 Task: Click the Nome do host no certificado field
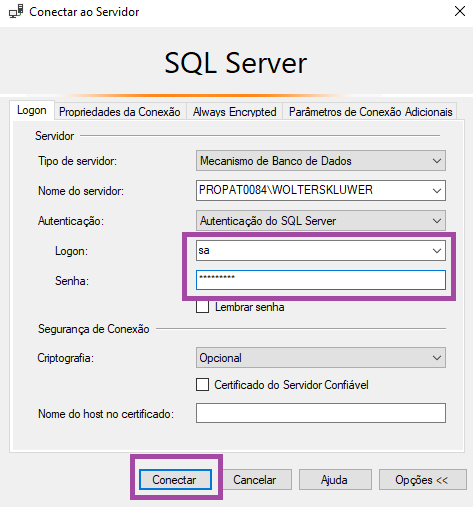coord(321,413)
